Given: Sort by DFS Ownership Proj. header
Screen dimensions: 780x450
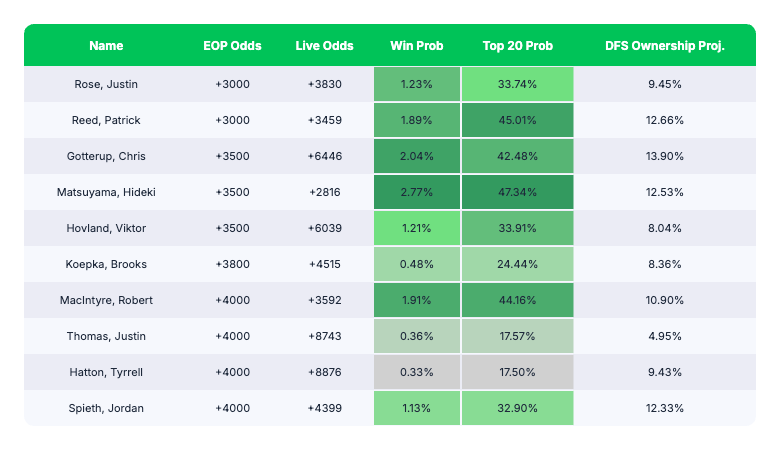Looking at the screenshot, I should pos(664,46).
